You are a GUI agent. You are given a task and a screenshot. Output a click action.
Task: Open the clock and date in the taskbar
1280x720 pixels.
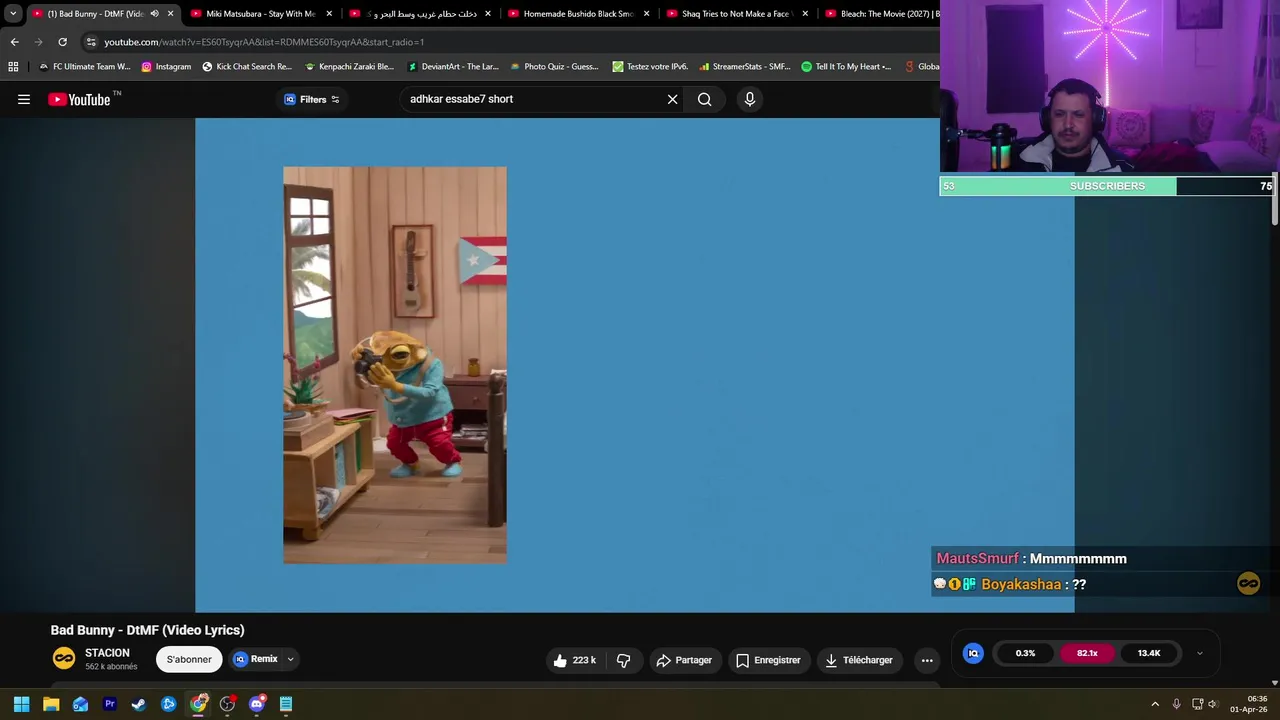pyautogui.click(x=1249, y=704)
